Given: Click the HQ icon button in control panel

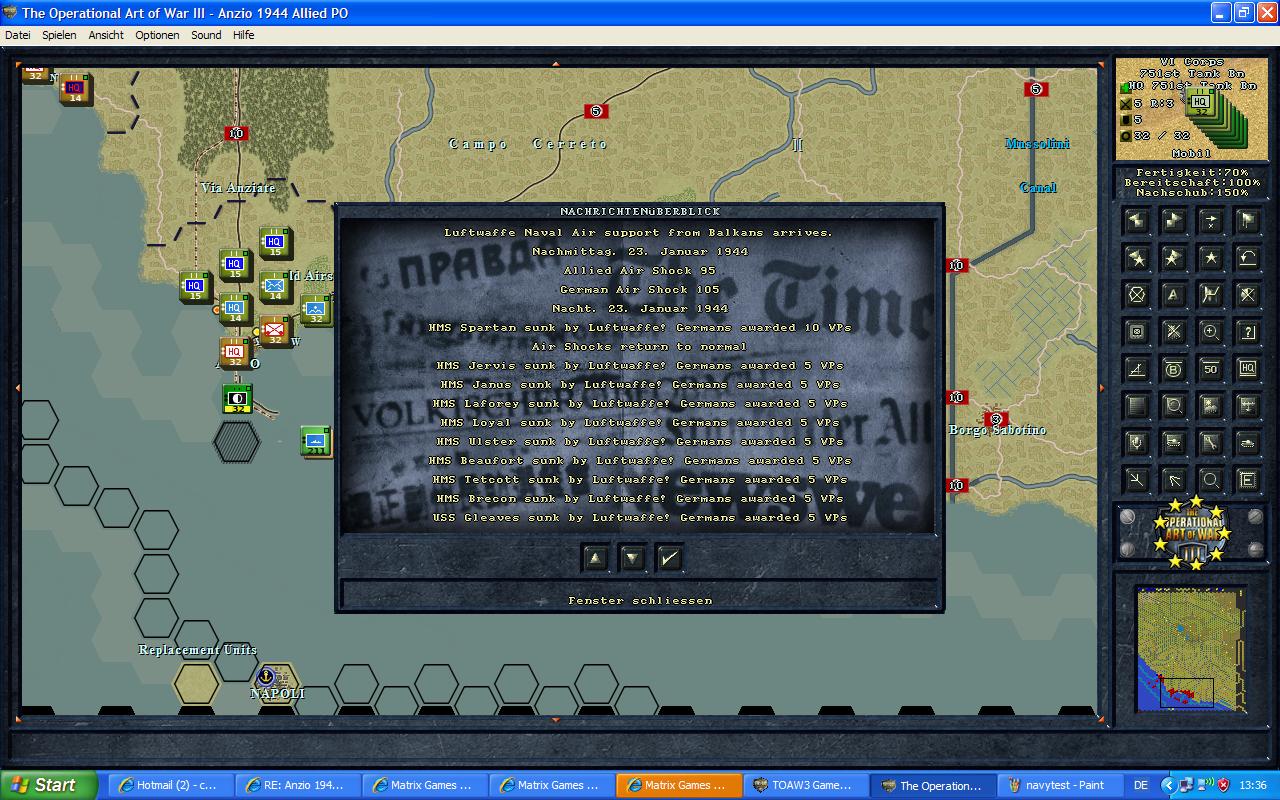Looking at the screenshot, I should [x=1247, y=369].
